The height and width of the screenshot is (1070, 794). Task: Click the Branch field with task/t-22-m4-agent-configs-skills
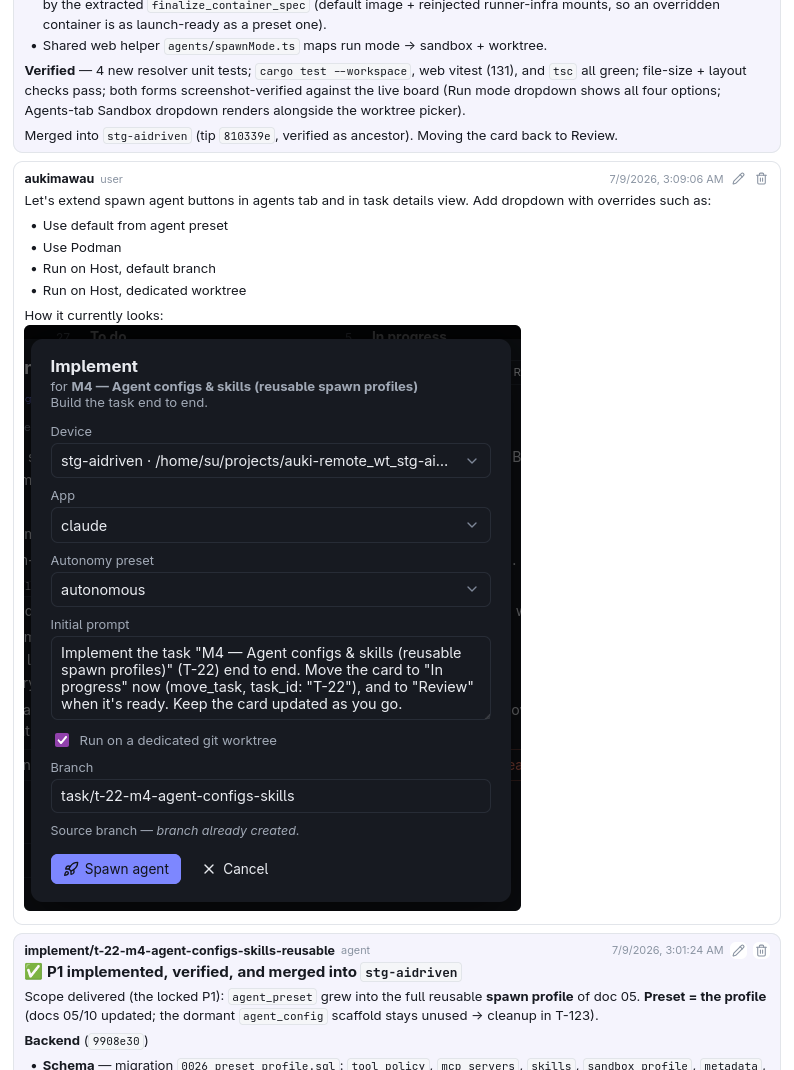click(270, 796)
